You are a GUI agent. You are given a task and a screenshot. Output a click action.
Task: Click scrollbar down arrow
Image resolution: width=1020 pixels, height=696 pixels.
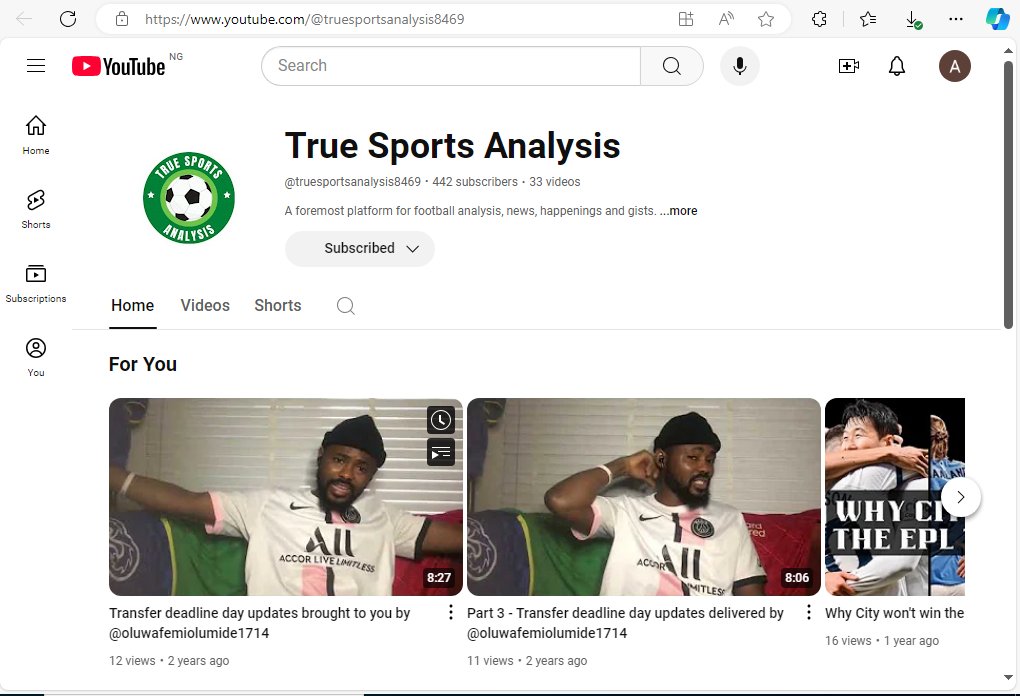point(1008,677)
